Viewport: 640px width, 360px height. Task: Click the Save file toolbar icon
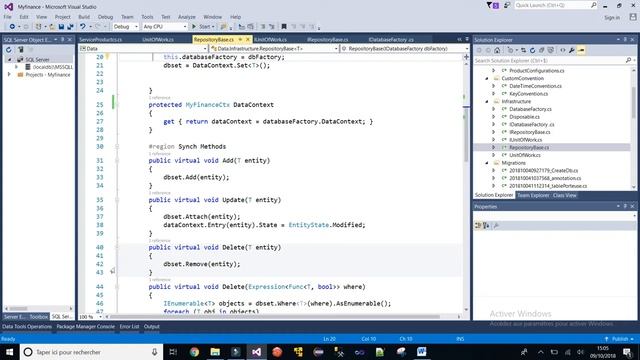pyautogui.click(x=61, y=27)
